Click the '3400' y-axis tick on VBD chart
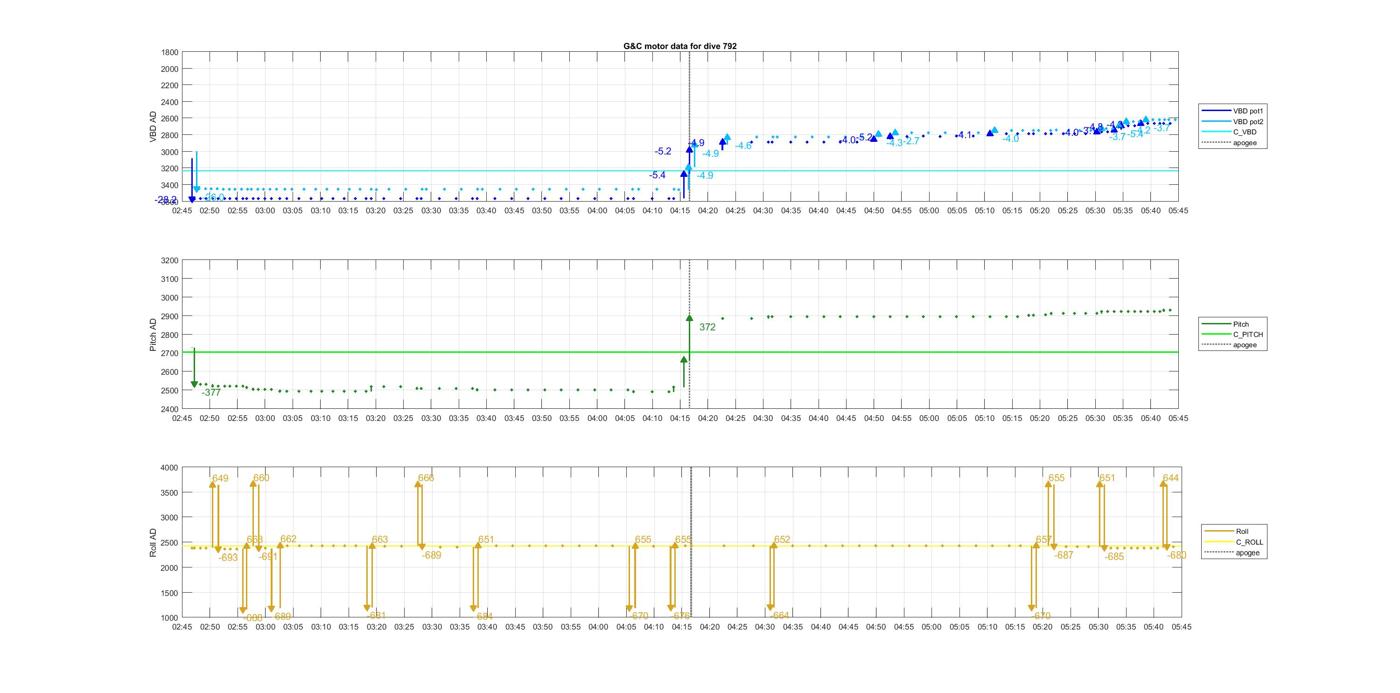The width and height of the screenshot is (1400, 693). pos(170,185)
